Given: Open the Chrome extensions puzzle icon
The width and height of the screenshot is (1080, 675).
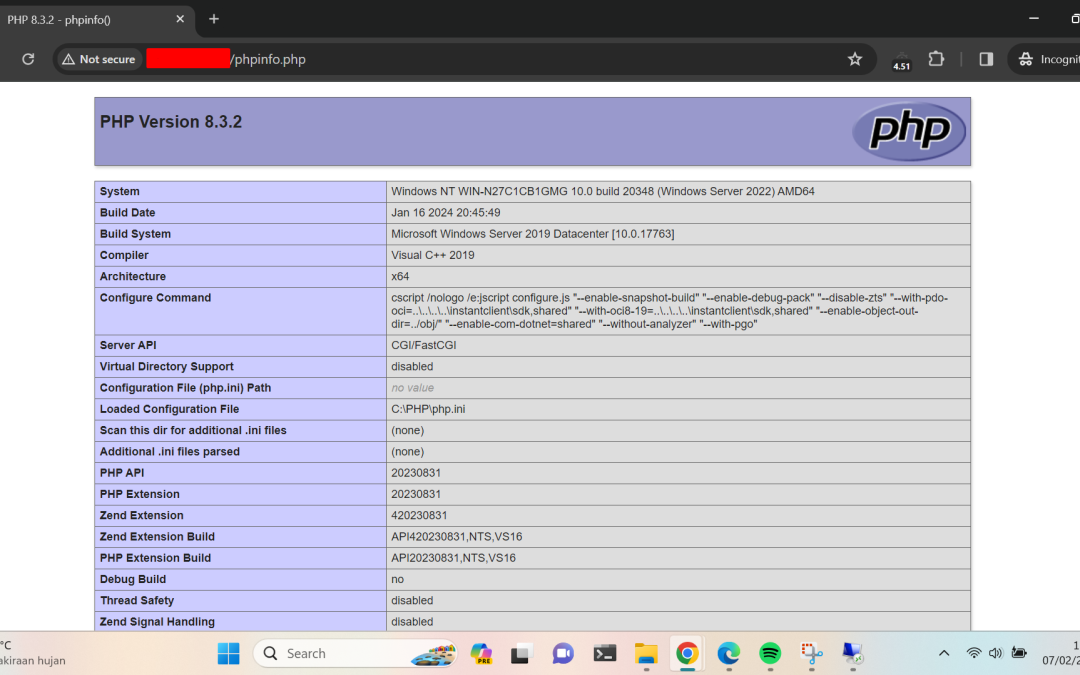Looking at the screenshot, I should [x=936, y=59].
